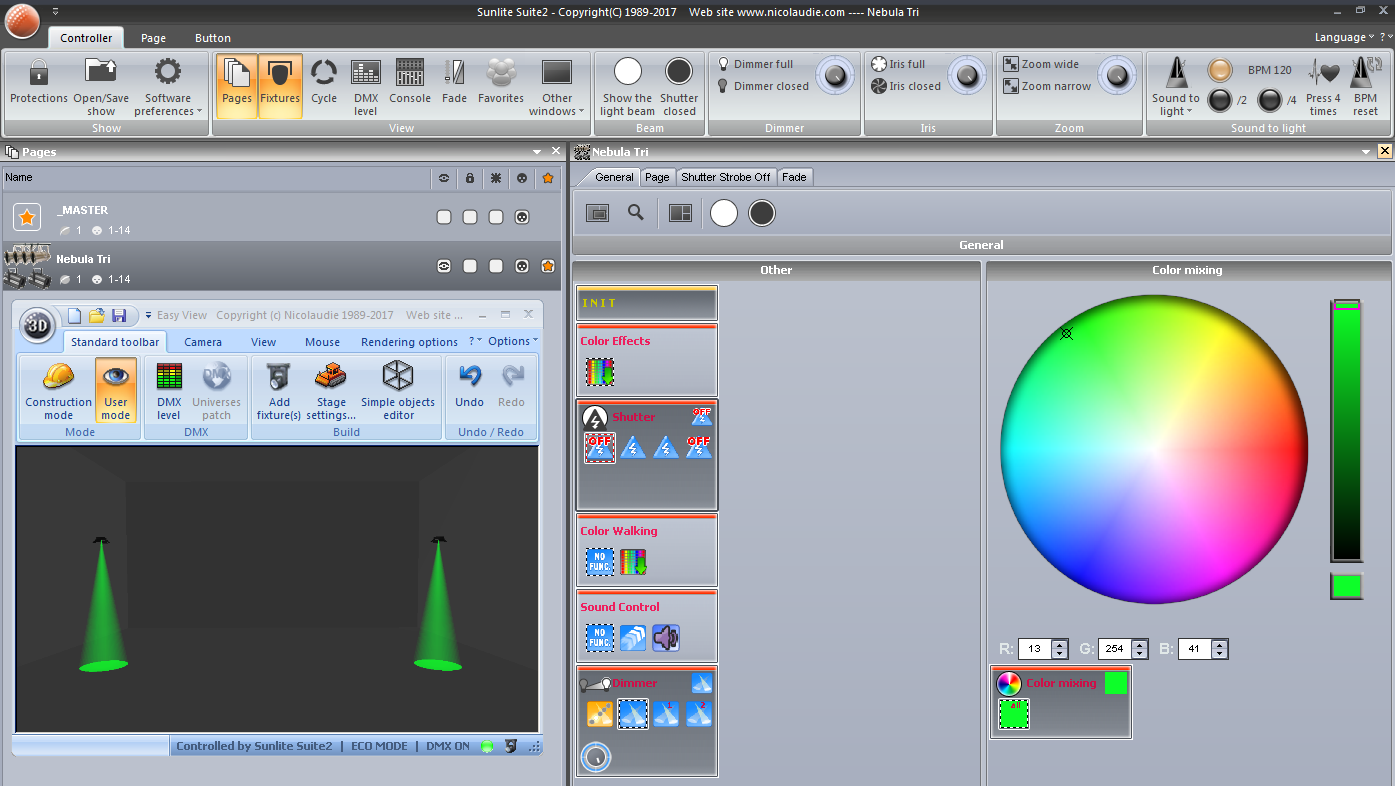Open the Easy View quick access arrow
Viewport: 1395px width, 786px height.
[x=148, y=315]
